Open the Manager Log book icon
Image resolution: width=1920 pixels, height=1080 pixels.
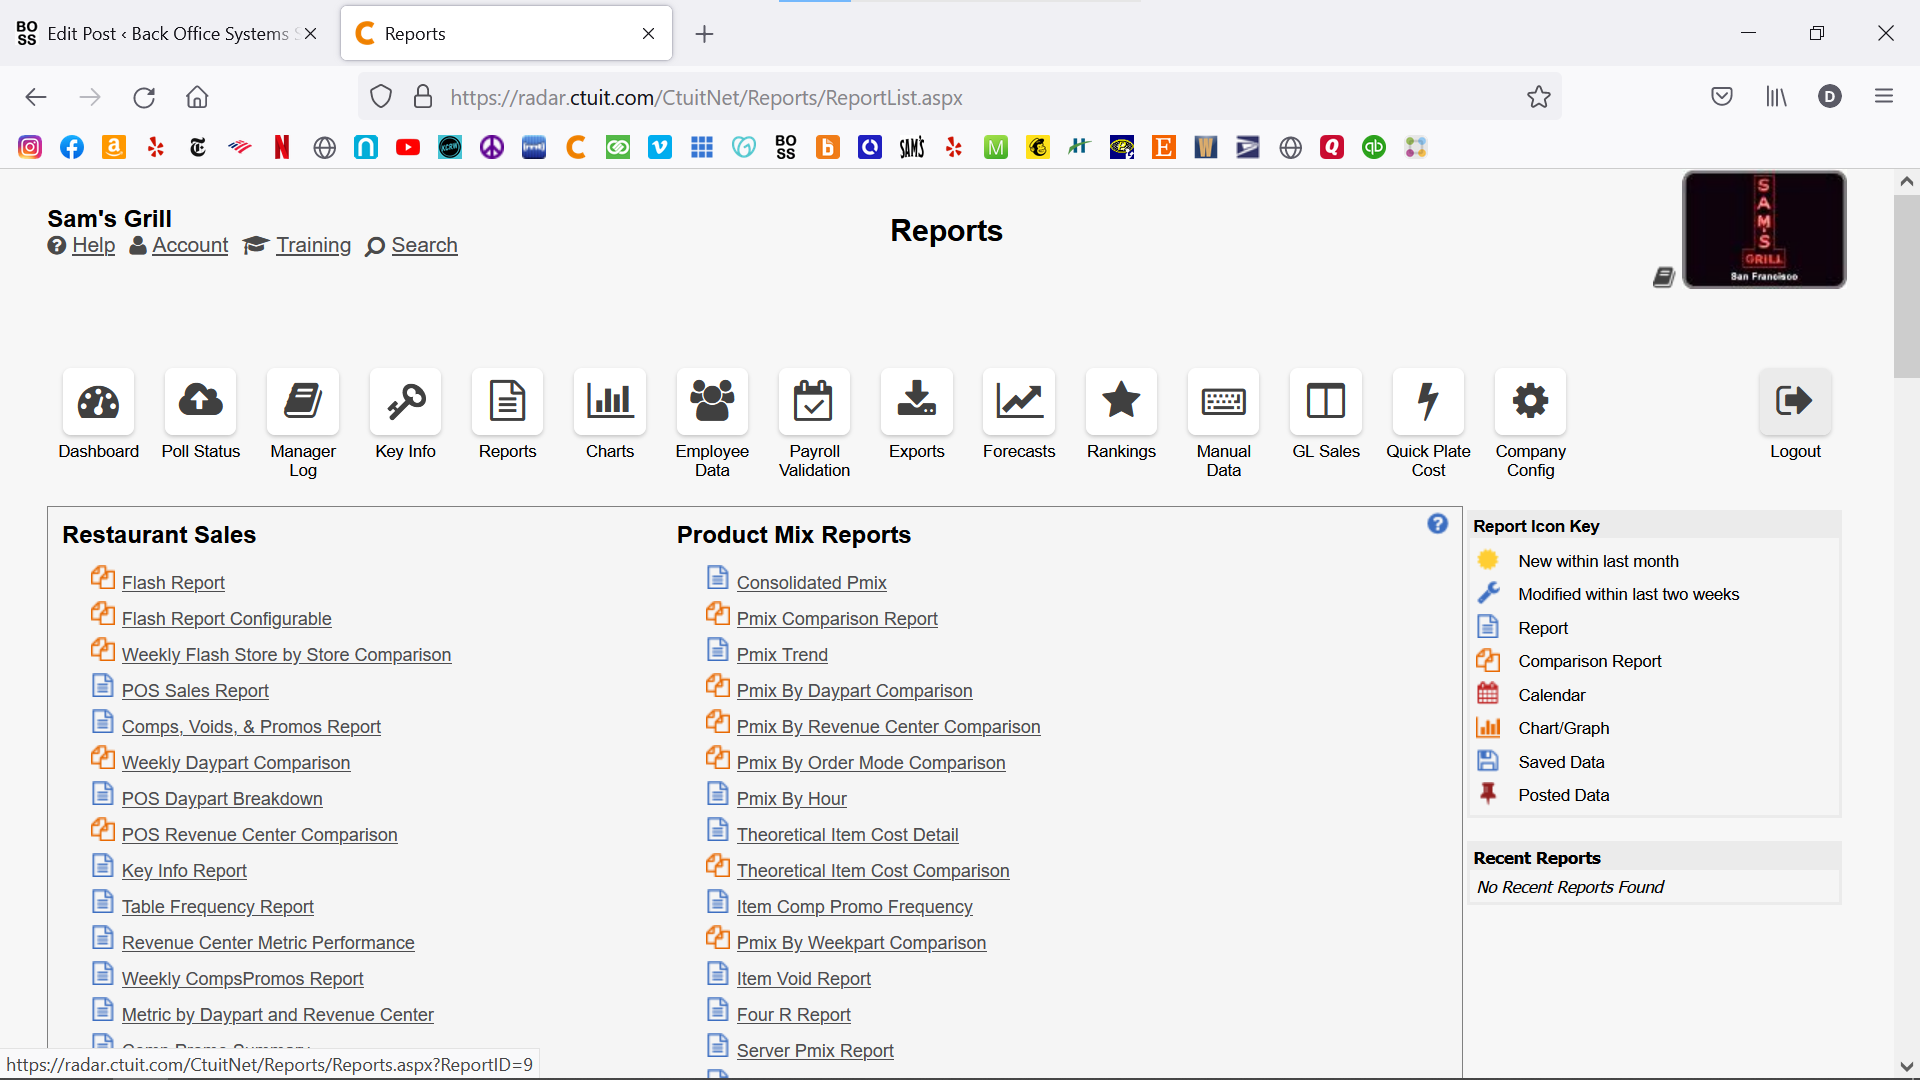(x=303, y=402)
